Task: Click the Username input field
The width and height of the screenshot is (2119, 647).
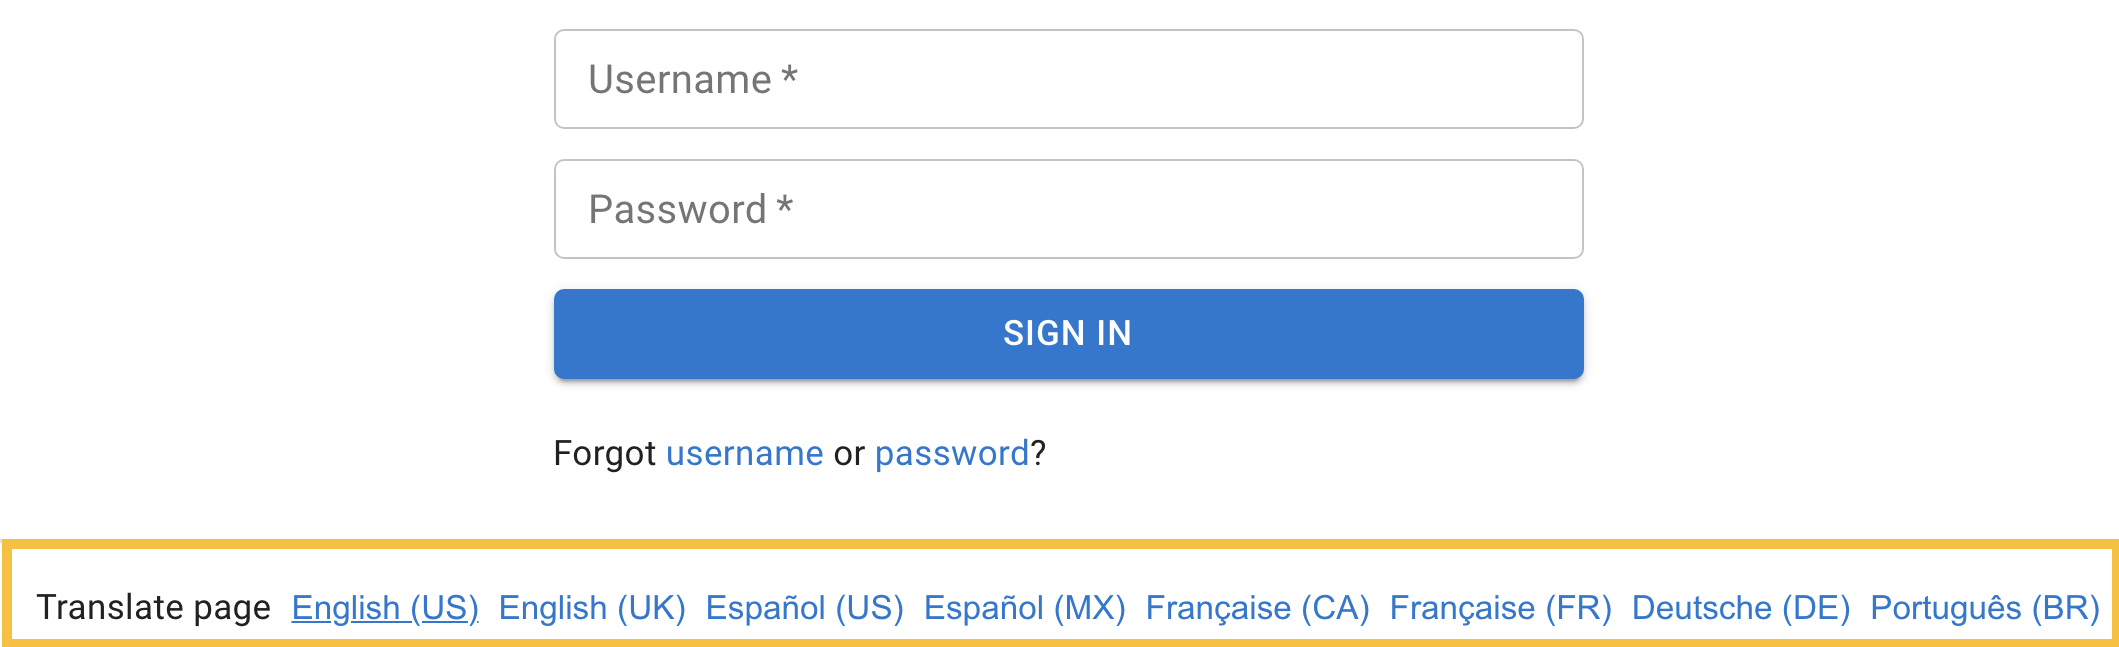Action: (x=1068, y=79)
